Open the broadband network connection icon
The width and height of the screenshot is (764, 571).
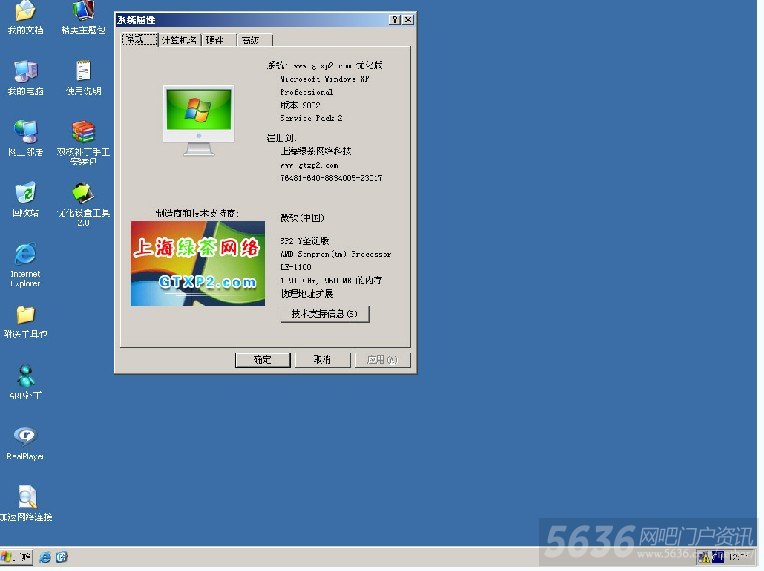pyautogui.click(x=26, y=504)
